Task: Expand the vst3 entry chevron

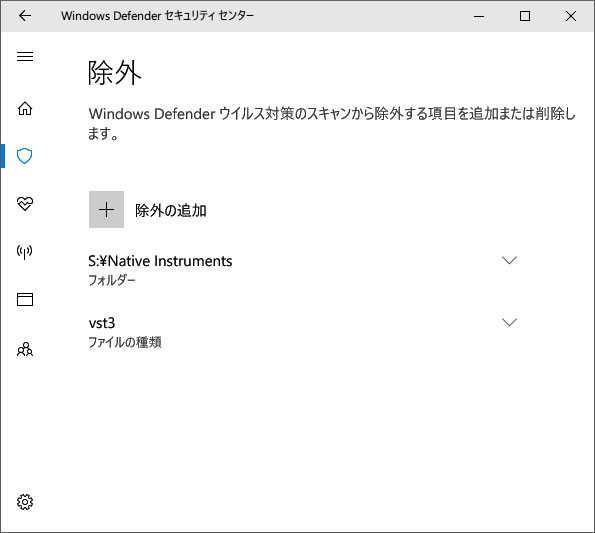Action: [509, 322]
